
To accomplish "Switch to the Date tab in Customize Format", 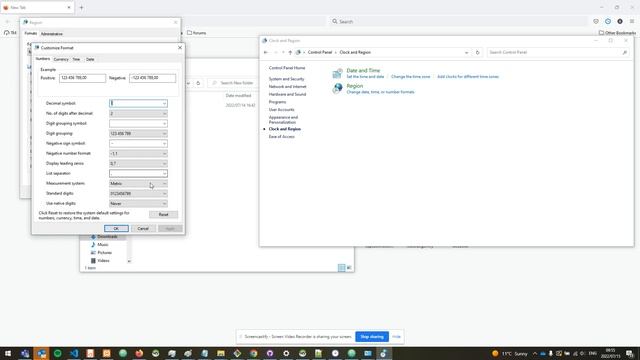I will coord(90,59).
